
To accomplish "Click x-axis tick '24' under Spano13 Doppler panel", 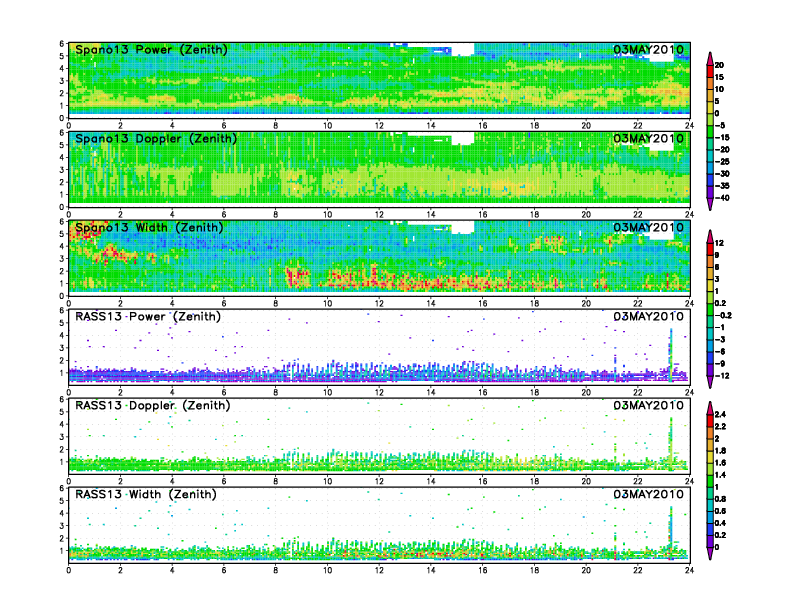I will (689, 215).
